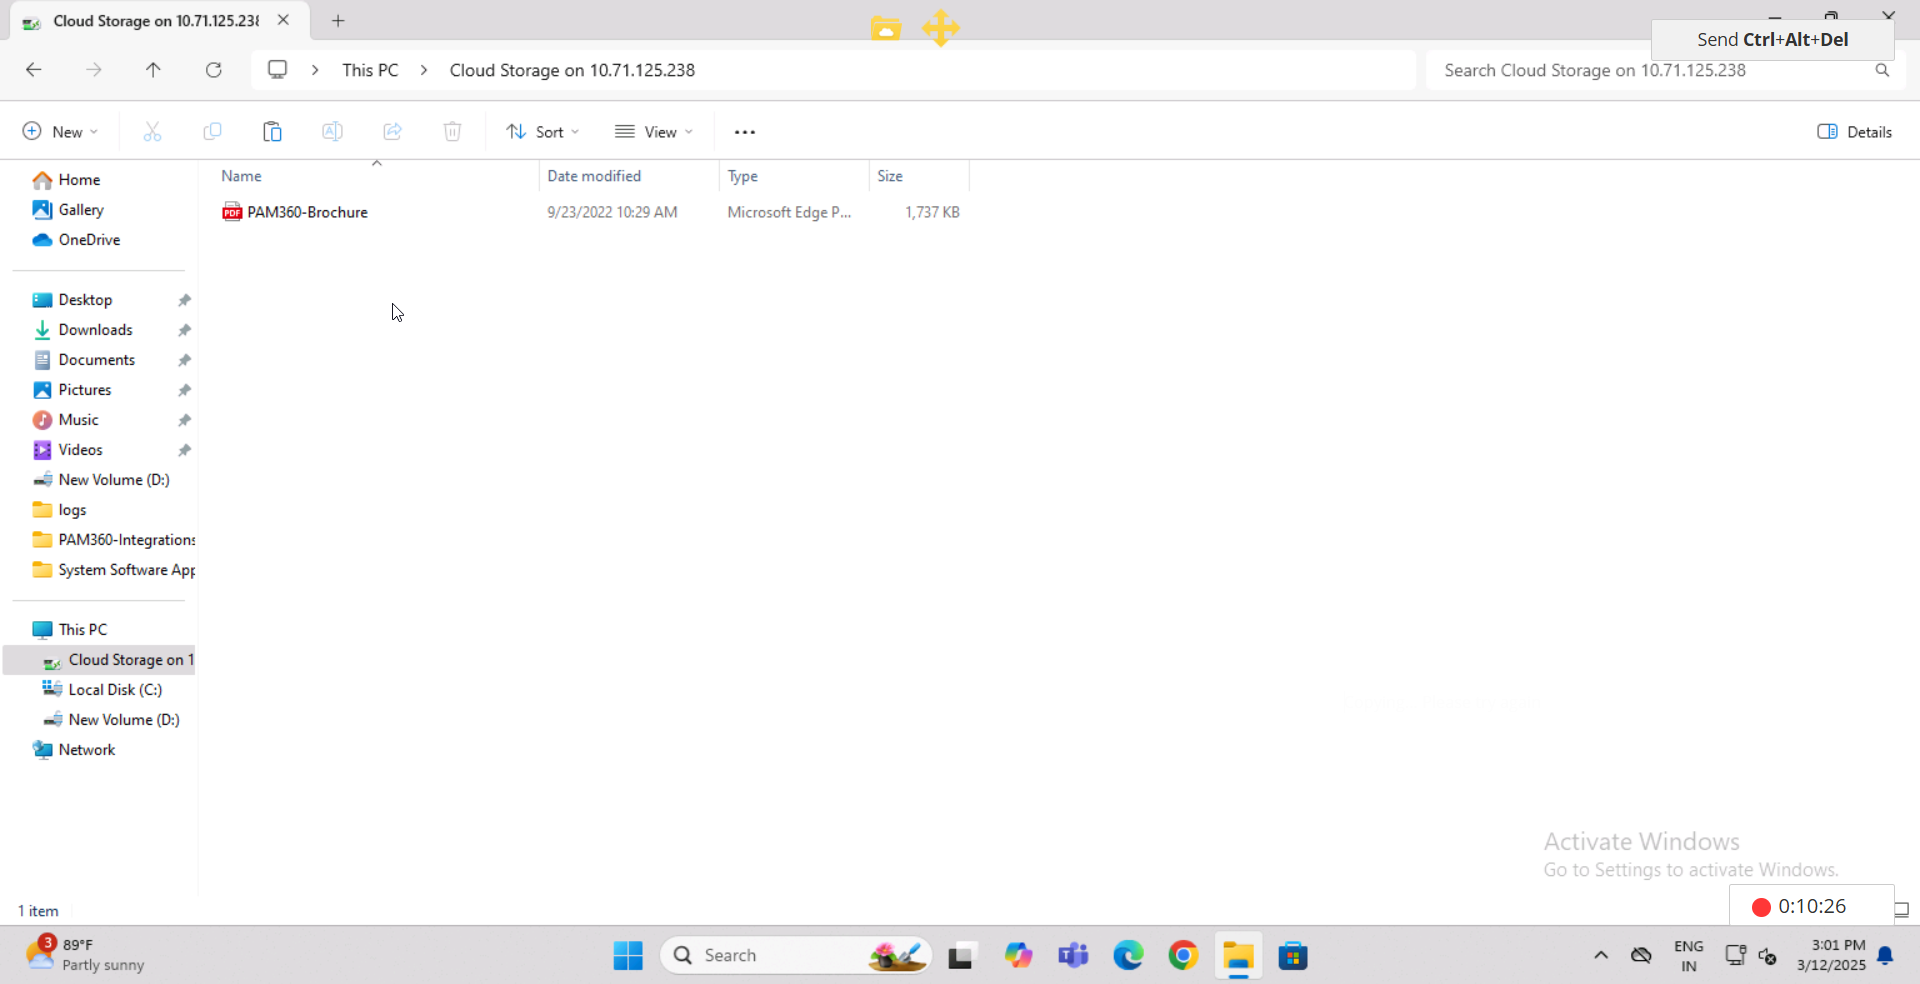This screenshot has width=1920, height=984.
Task: Open Google Chrome from the taskbar
Action: [x=1183, y=955]
